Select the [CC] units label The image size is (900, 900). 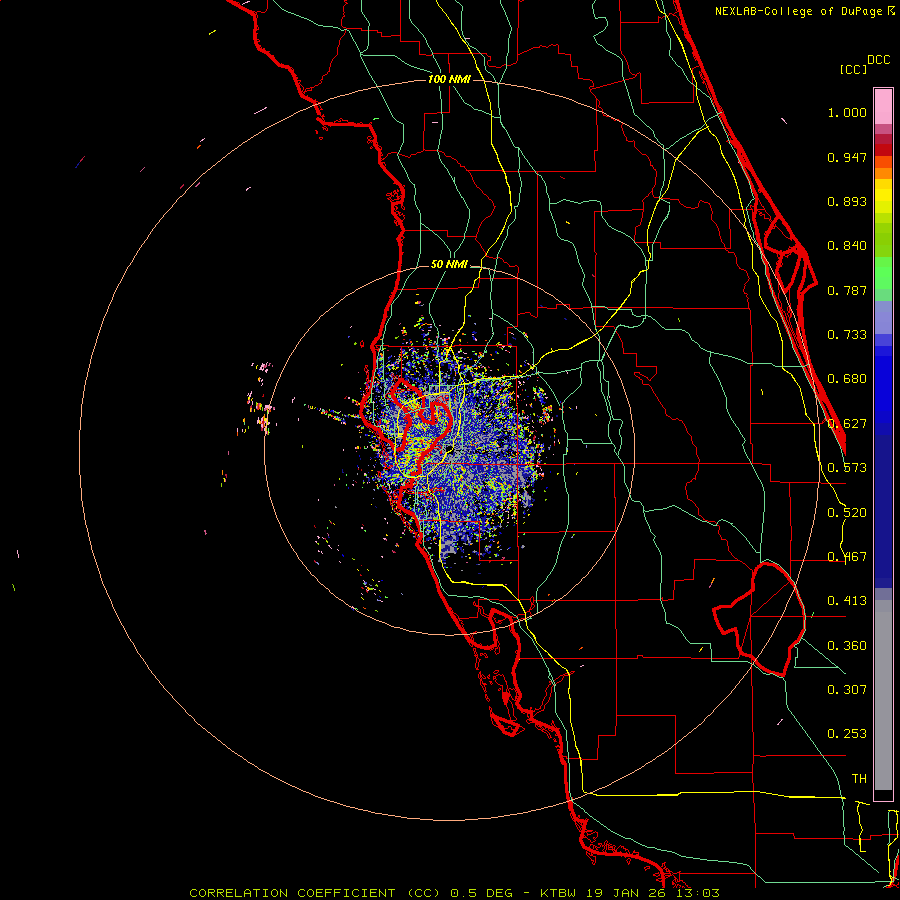click(853, 69)
